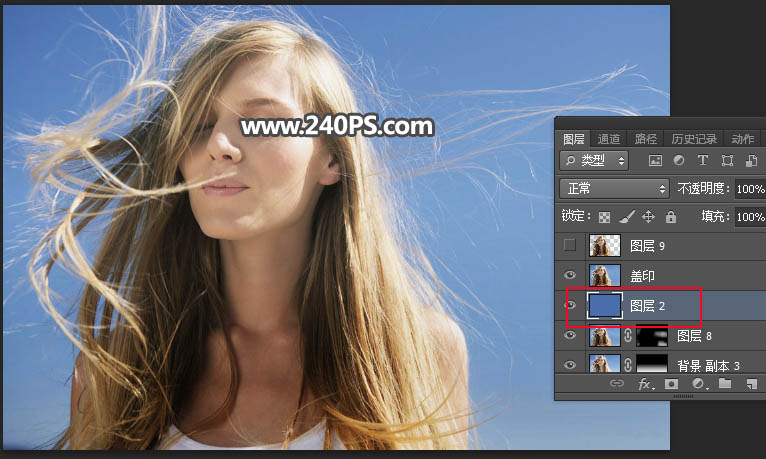Screen dimensions: 766x459
Task: Show hidden layer 图层 9
Action: 570,245
